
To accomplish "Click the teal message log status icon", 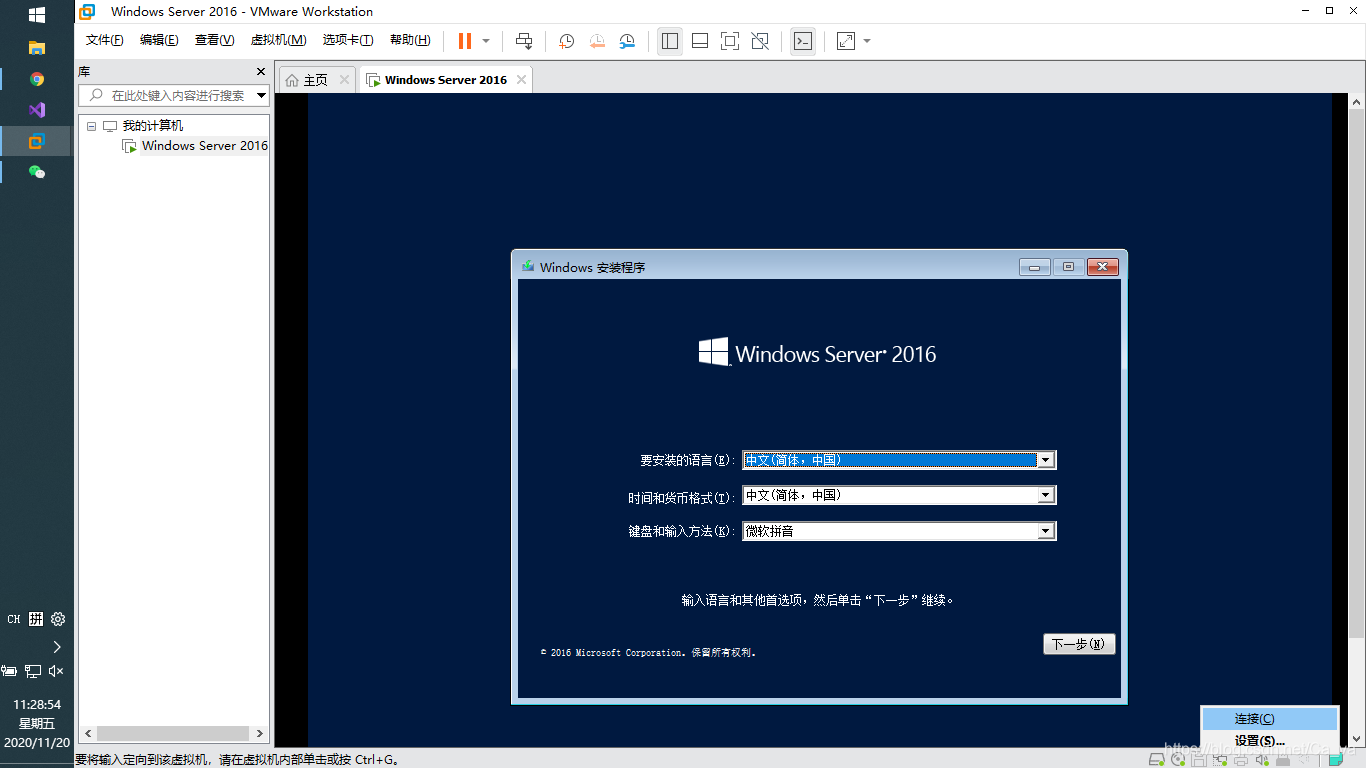I will (1336, 760).
